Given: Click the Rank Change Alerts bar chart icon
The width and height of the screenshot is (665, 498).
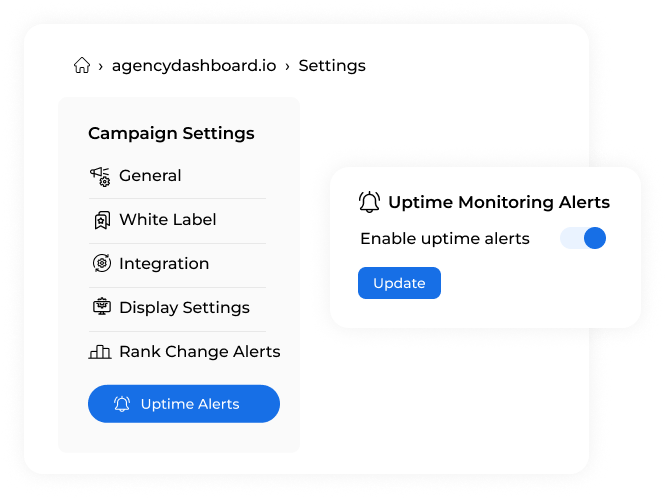Looking at the screenshot, I should (x=100, y=351).
